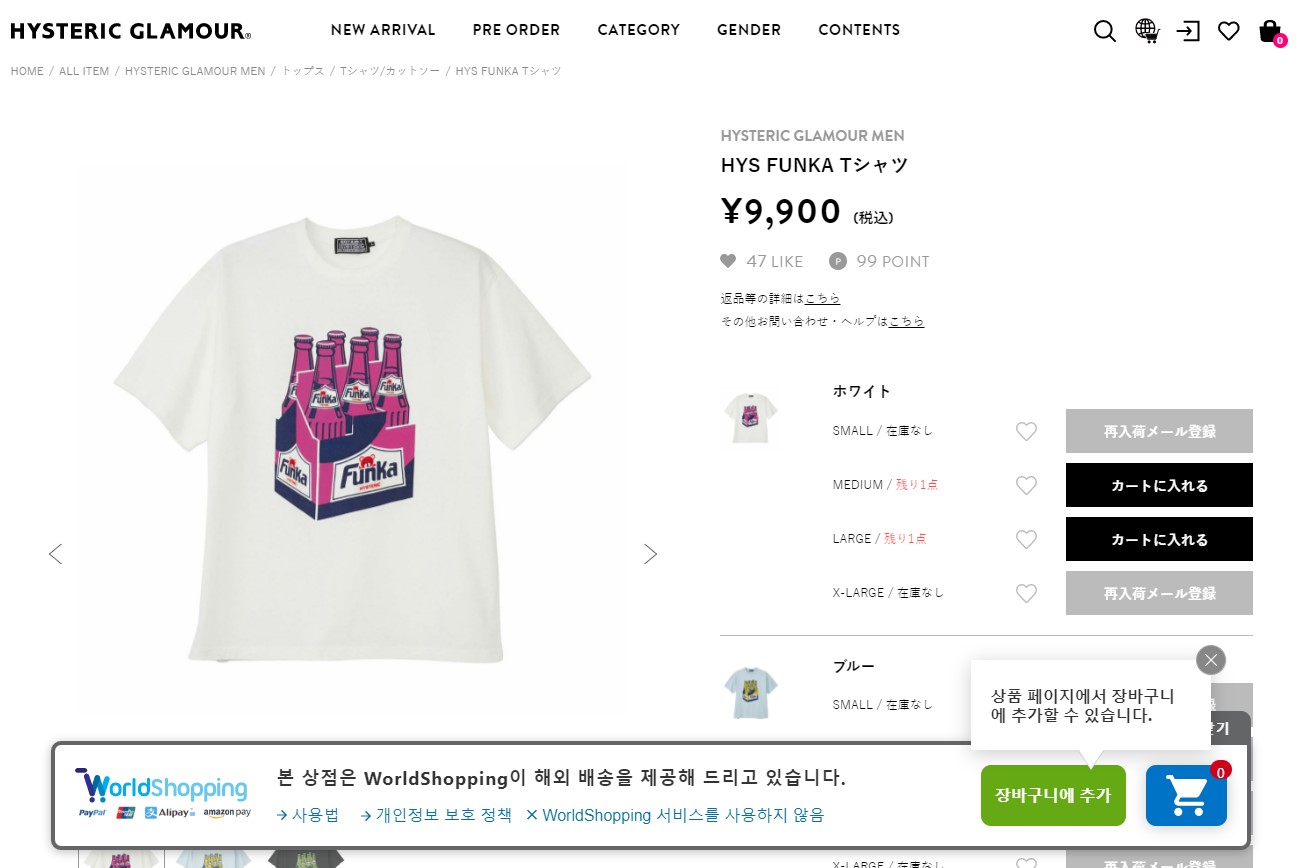Favorite the white LARGE size heart
This screenshot has height=868, width=1297.
pos(1026,540)
